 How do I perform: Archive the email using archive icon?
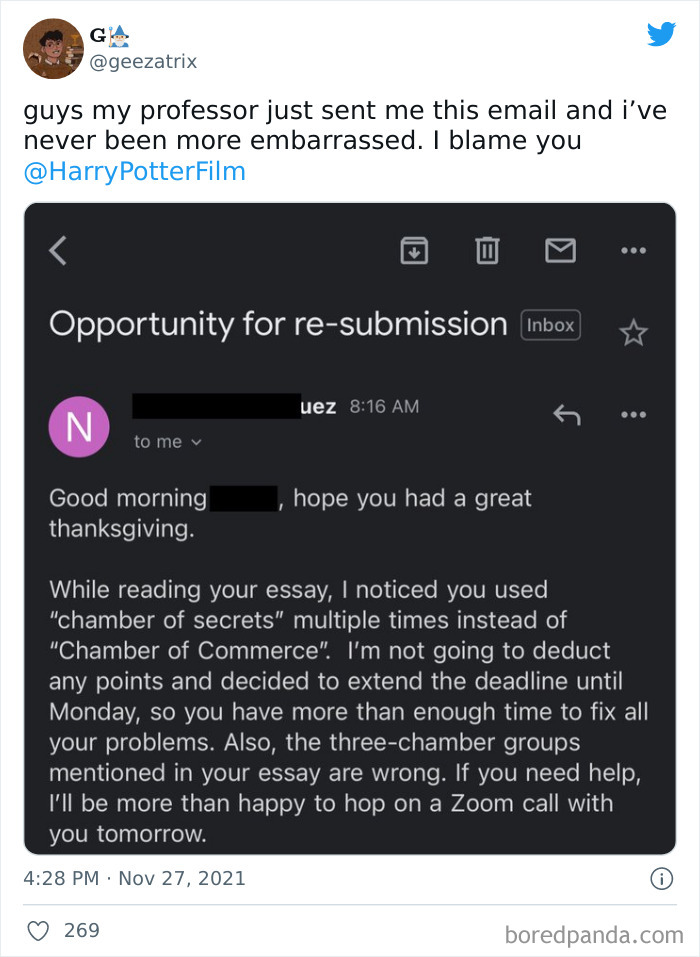[414, 250]
